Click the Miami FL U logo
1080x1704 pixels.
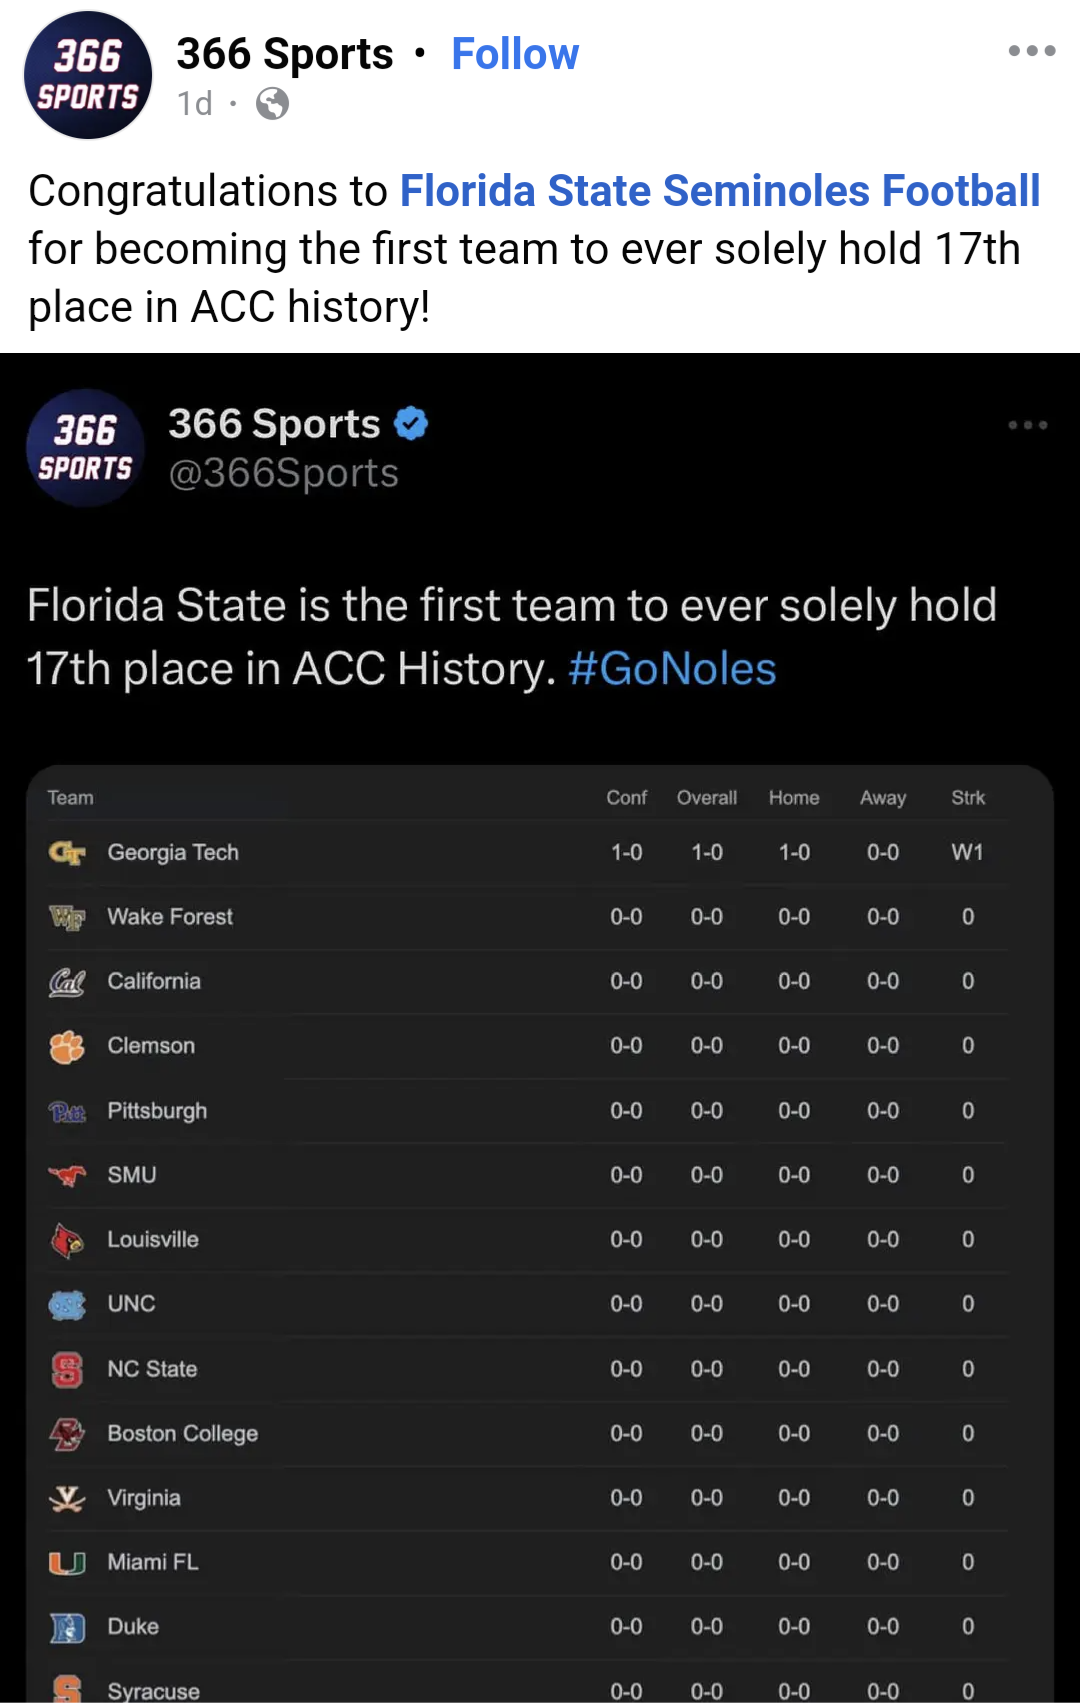click(x=67, y=1562)
